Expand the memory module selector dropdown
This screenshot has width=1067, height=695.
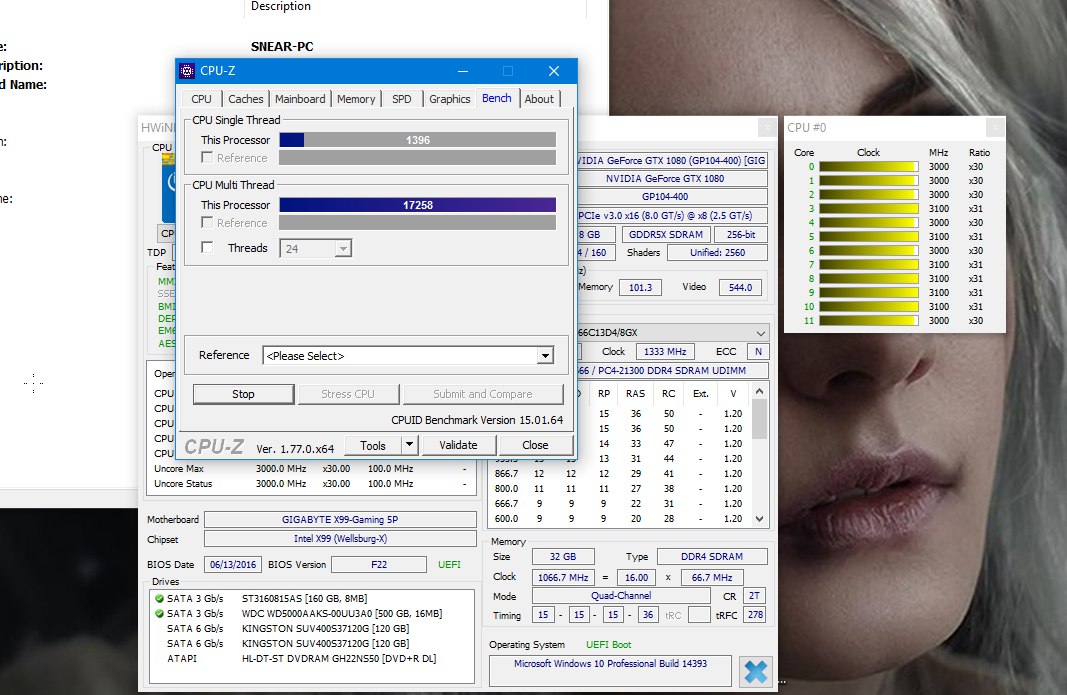pyautogui.click(x=761, y=333)
